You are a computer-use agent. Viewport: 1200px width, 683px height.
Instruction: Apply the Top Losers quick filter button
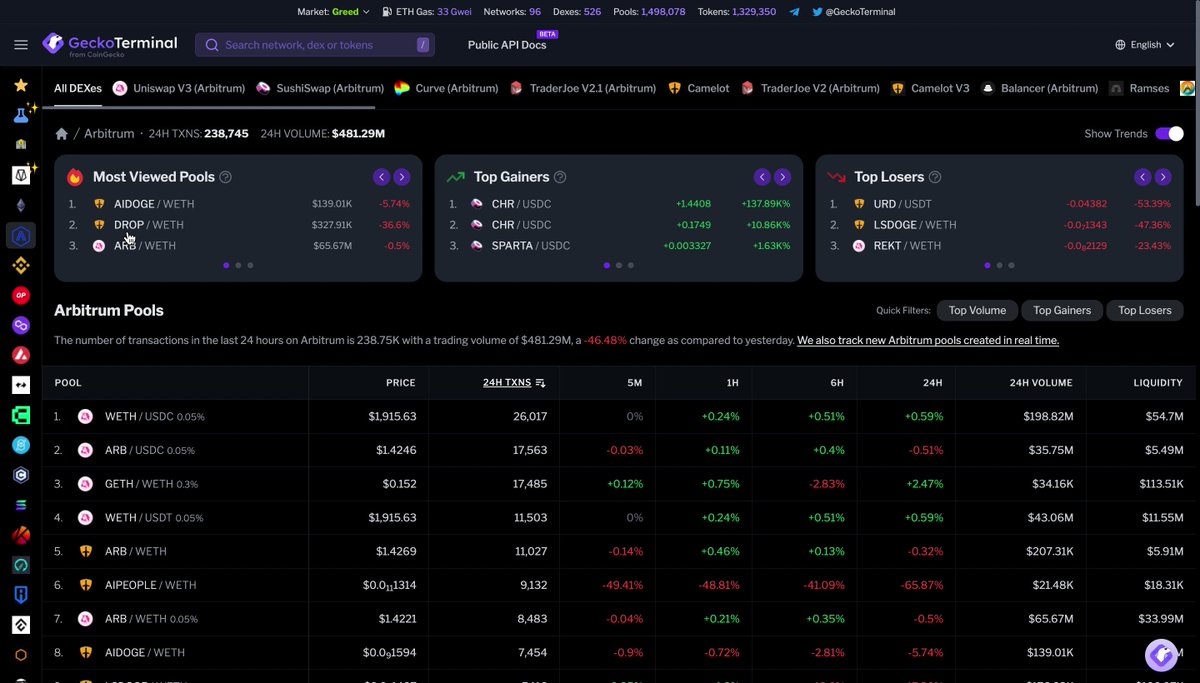coord(1145,310)
